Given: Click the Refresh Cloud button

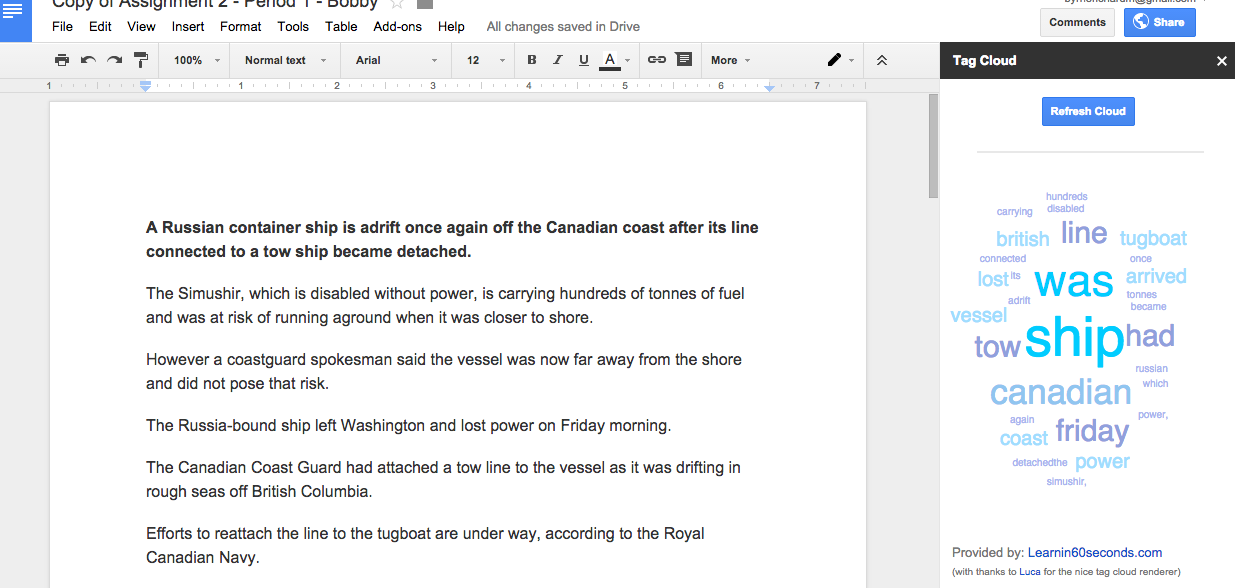Looking at the screenshot, I should pos(1088,111).
